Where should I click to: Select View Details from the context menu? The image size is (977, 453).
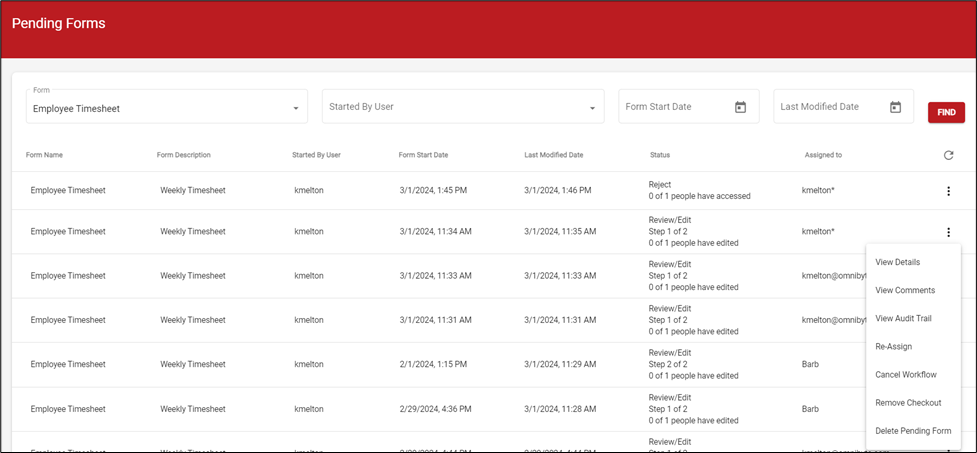pyautogui.click(x=897, y=262)
